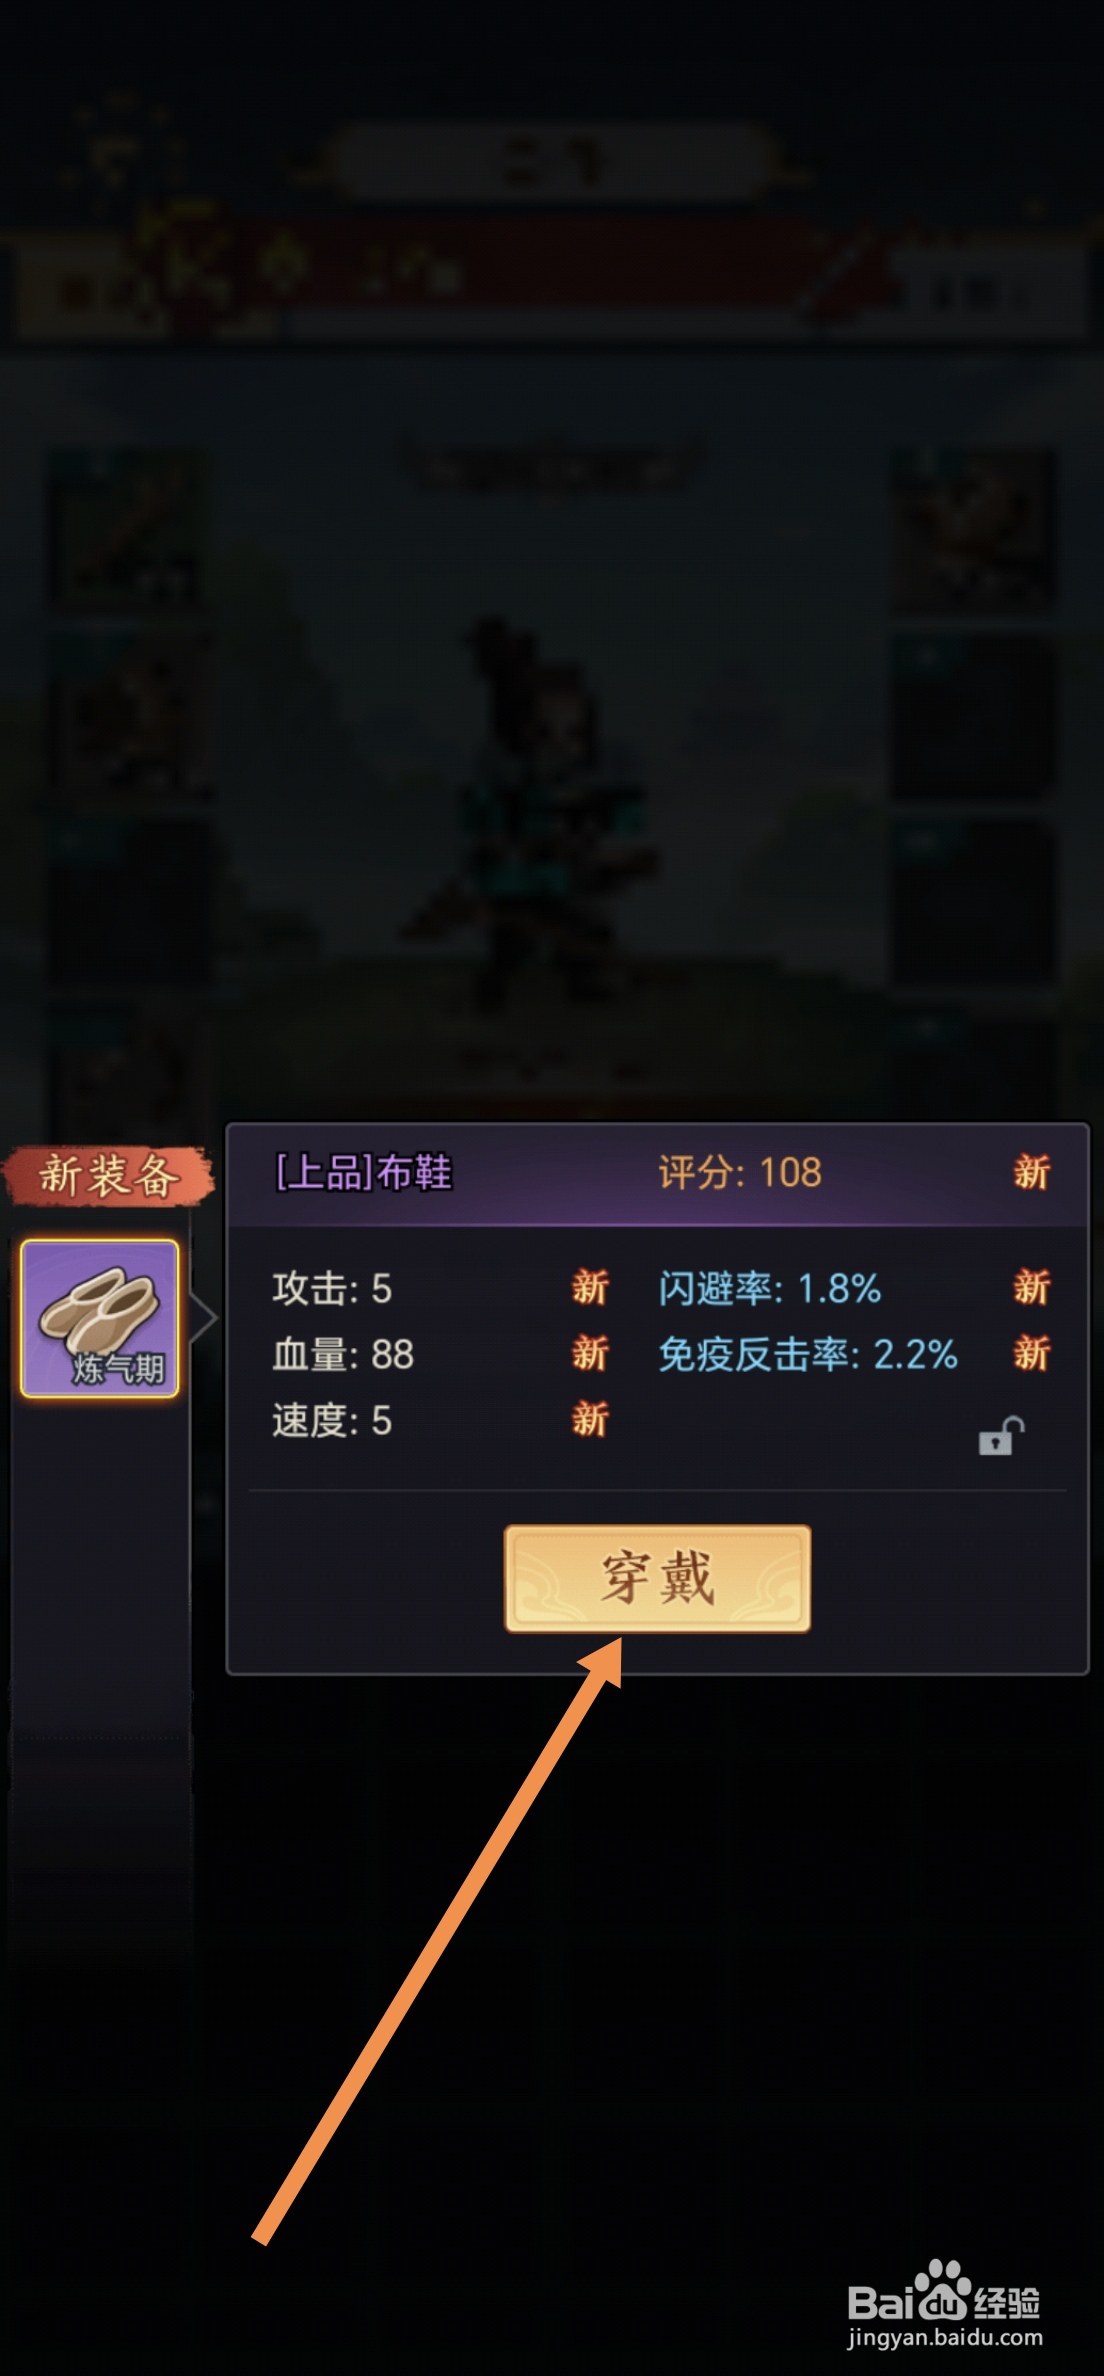Open the jingyan.baidu.com link
The height and width of the screenshot is (2376, 1104).
tap(945, 2338)
